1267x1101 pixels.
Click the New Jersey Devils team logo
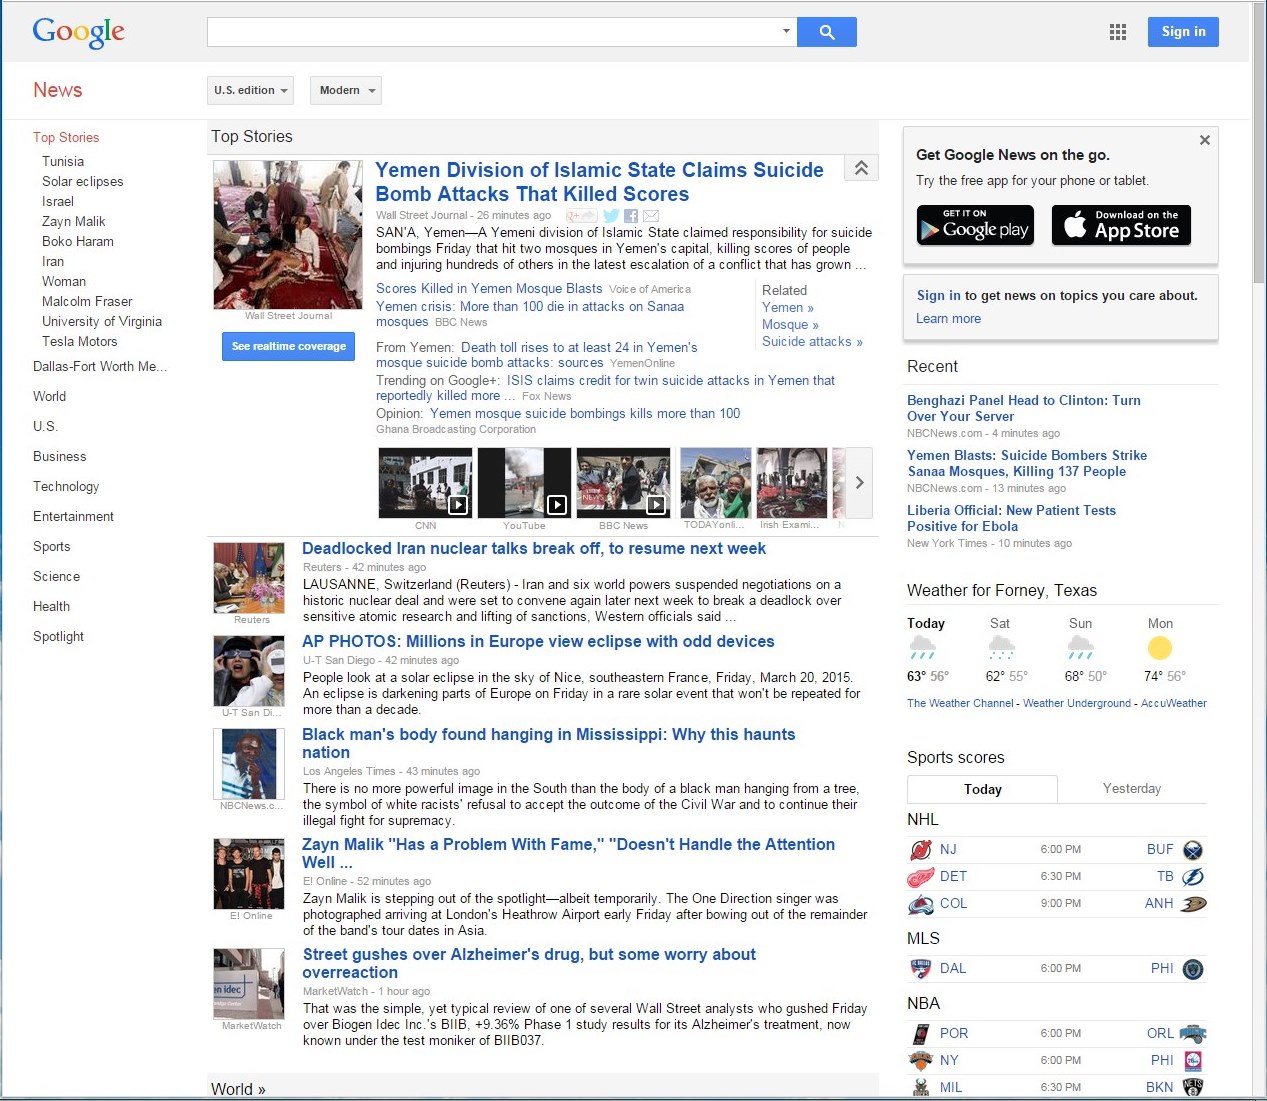pos(920,850)
